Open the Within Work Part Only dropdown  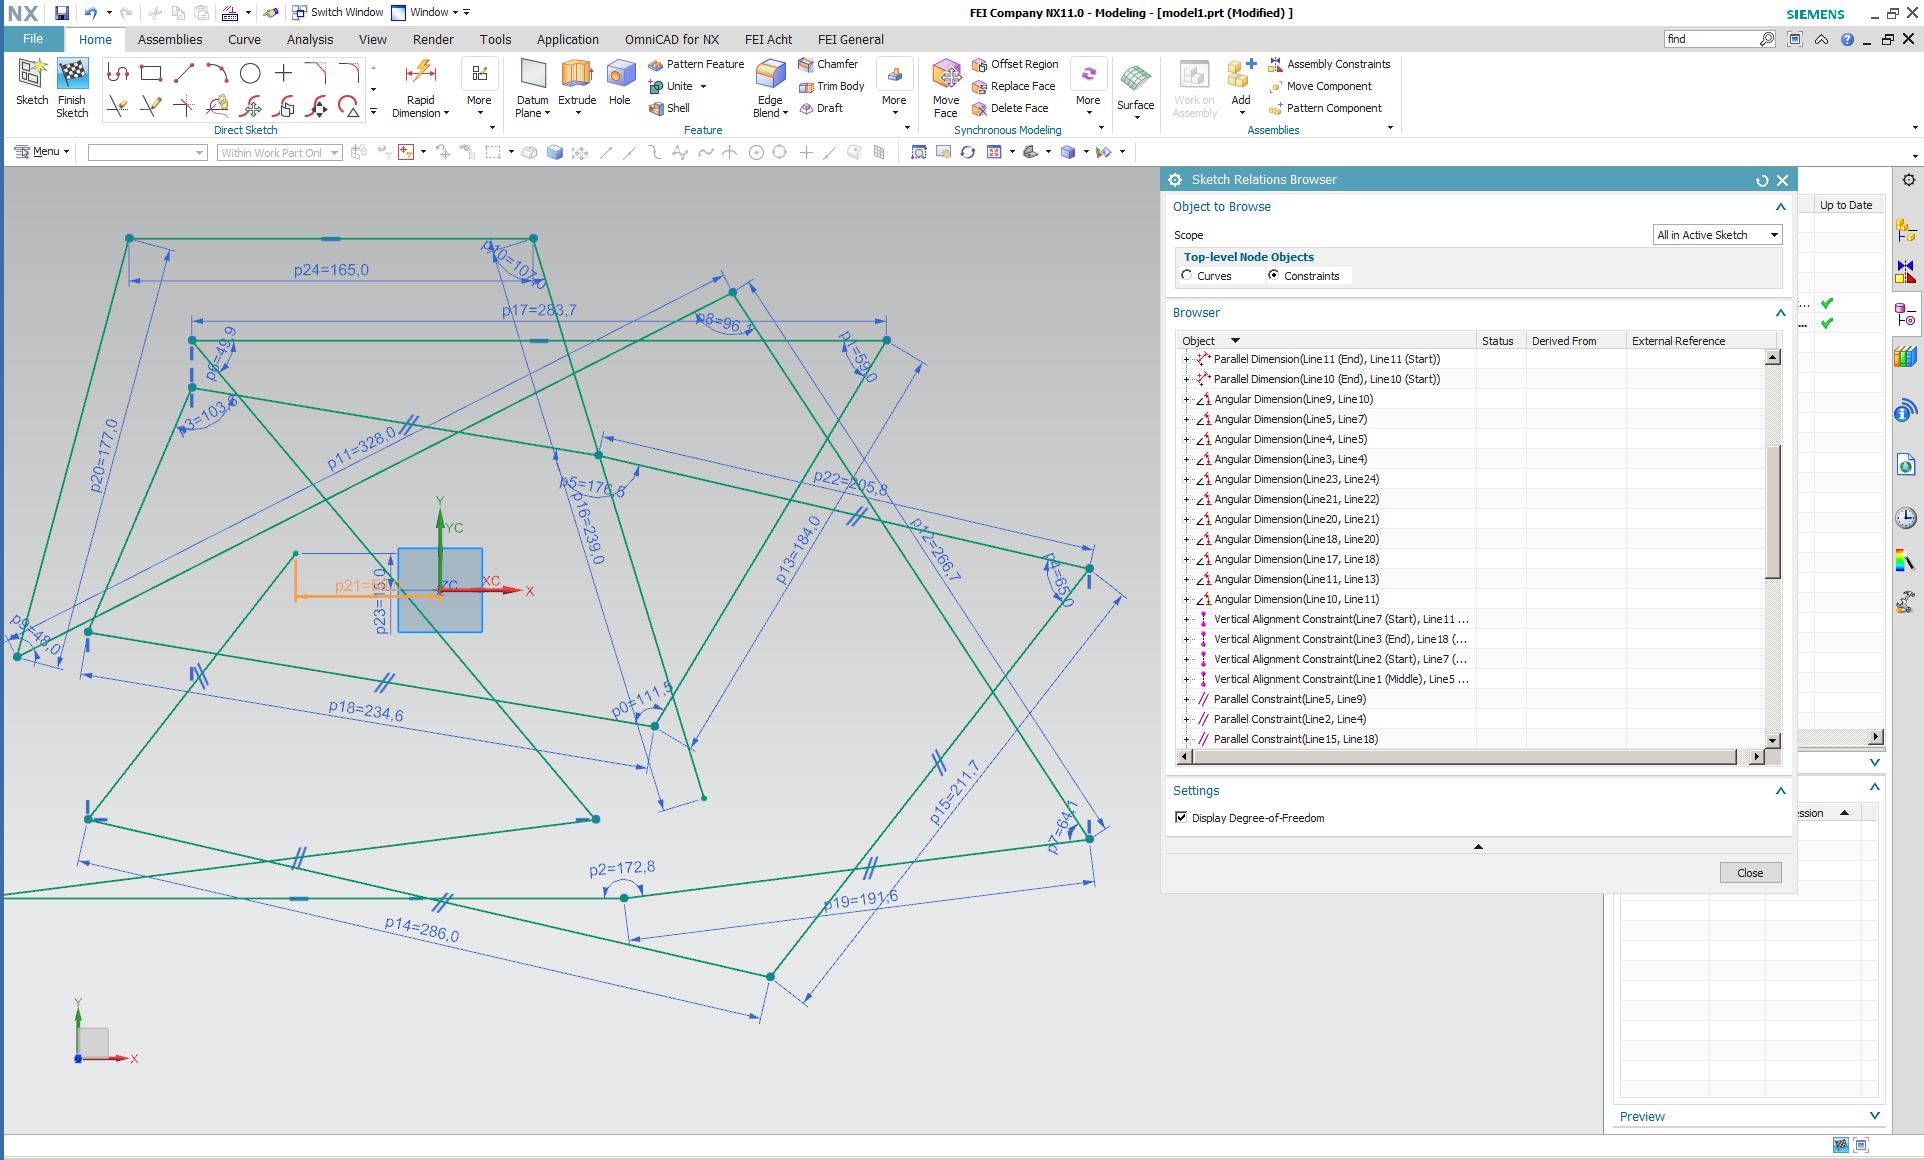pyautogui.click(x=280, y=153)
